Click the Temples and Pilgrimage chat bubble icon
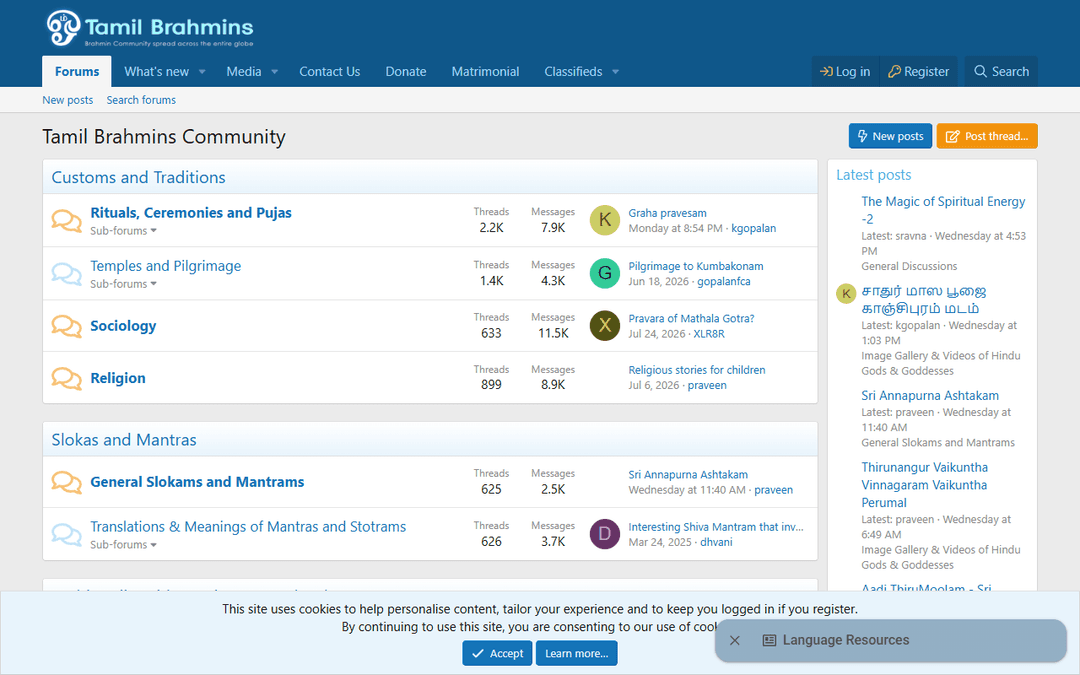1080x675 pixels. (67, 273)
